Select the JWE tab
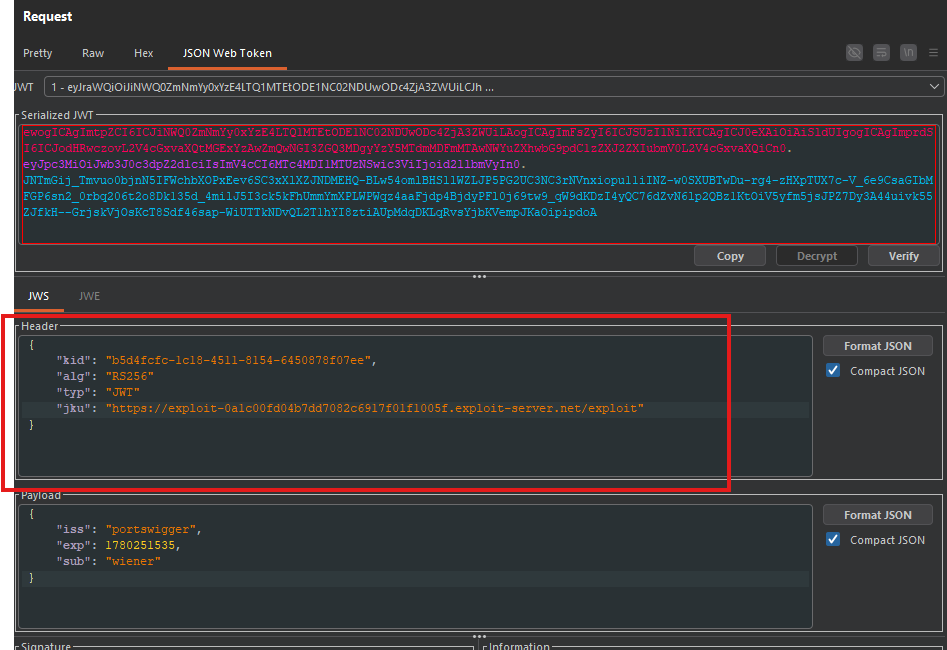 point(89,296)
